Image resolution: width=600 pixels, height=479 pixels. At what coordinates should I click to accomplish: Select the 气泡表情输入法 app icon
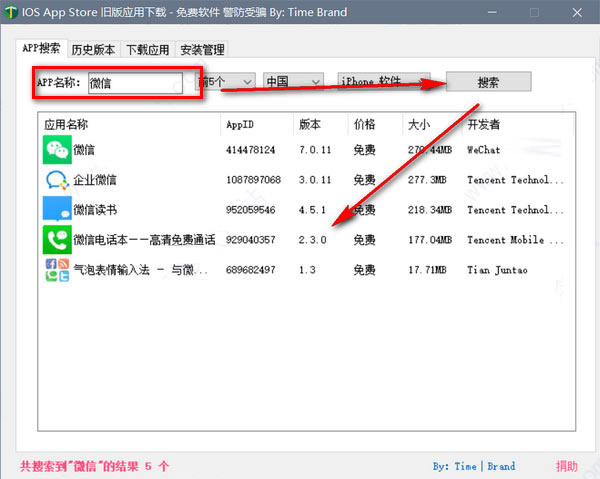point(57,270)
